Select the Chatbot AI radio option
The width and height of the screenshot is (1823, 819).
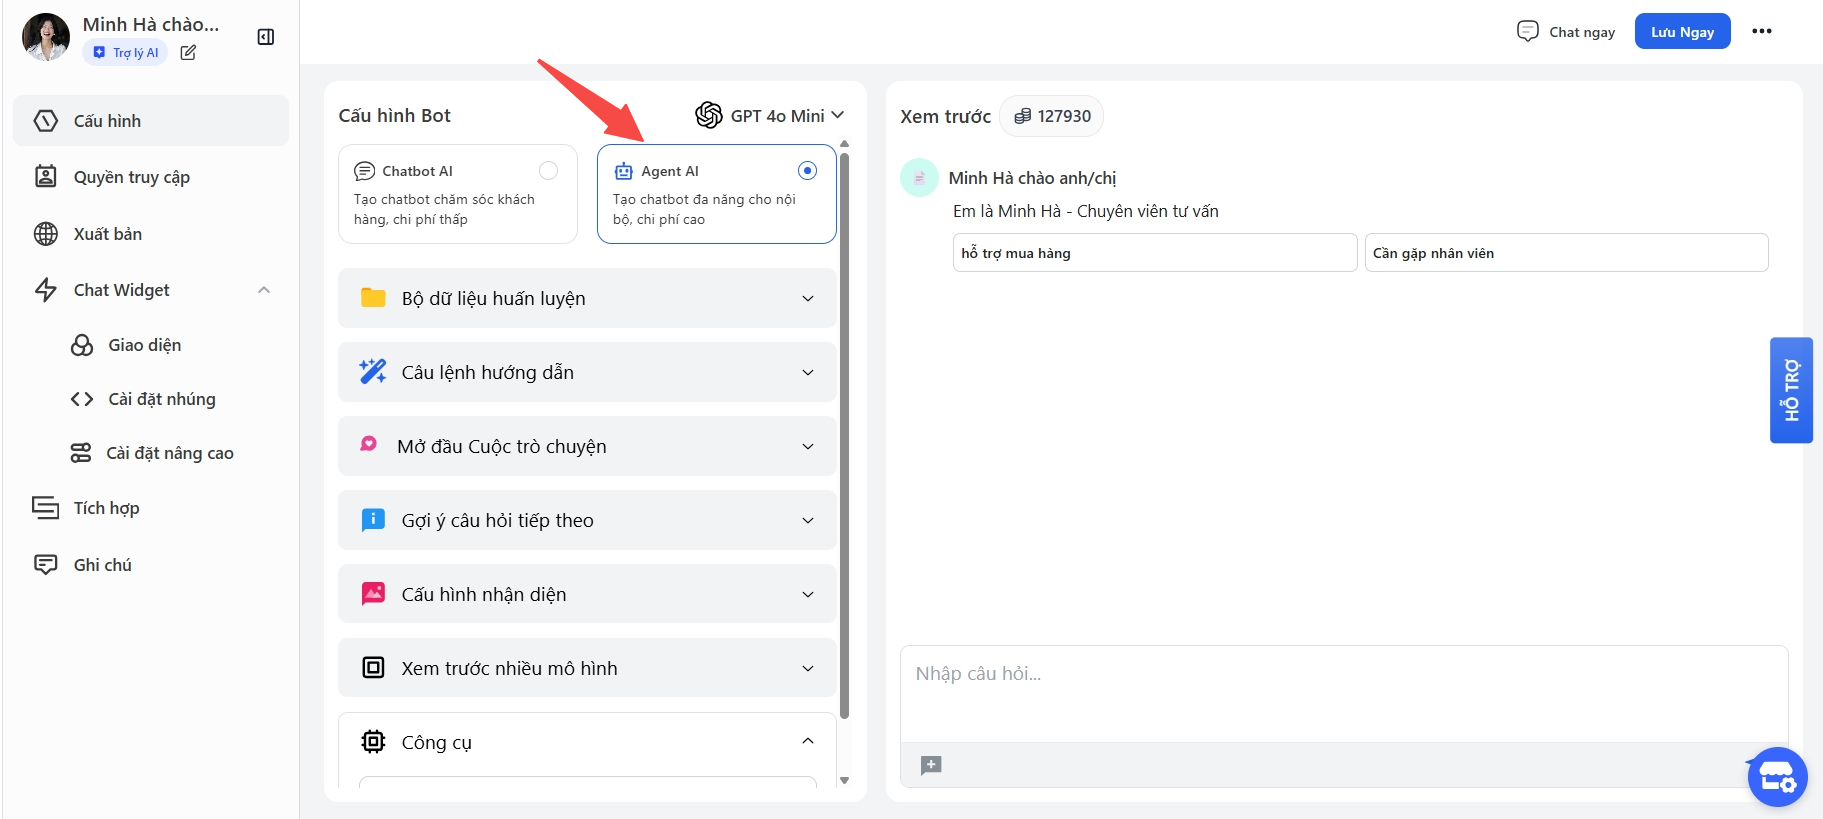tap(548, 171)
